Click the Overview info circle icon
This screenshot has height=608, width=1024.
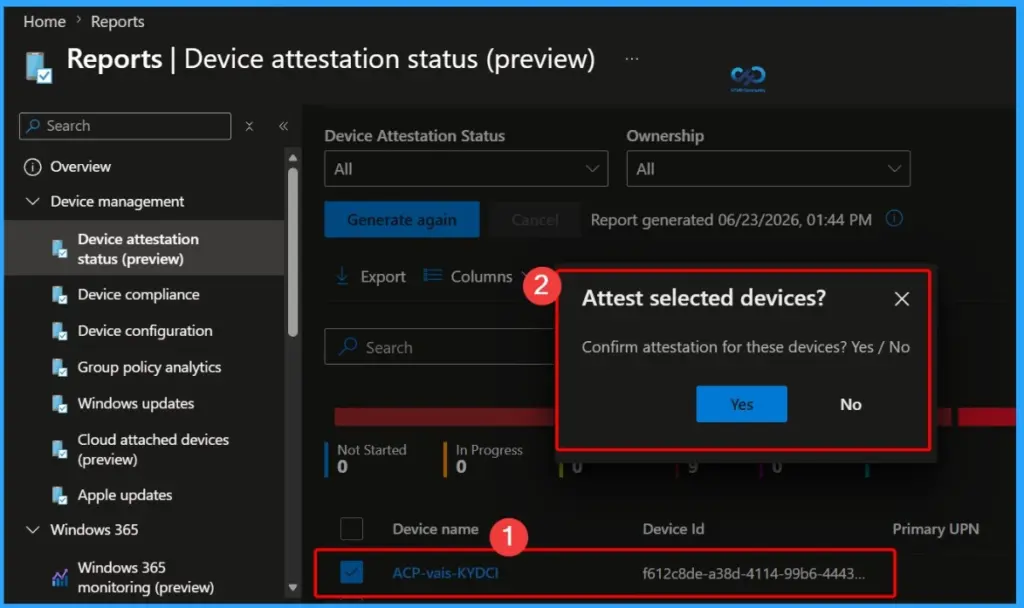point(33,167)
